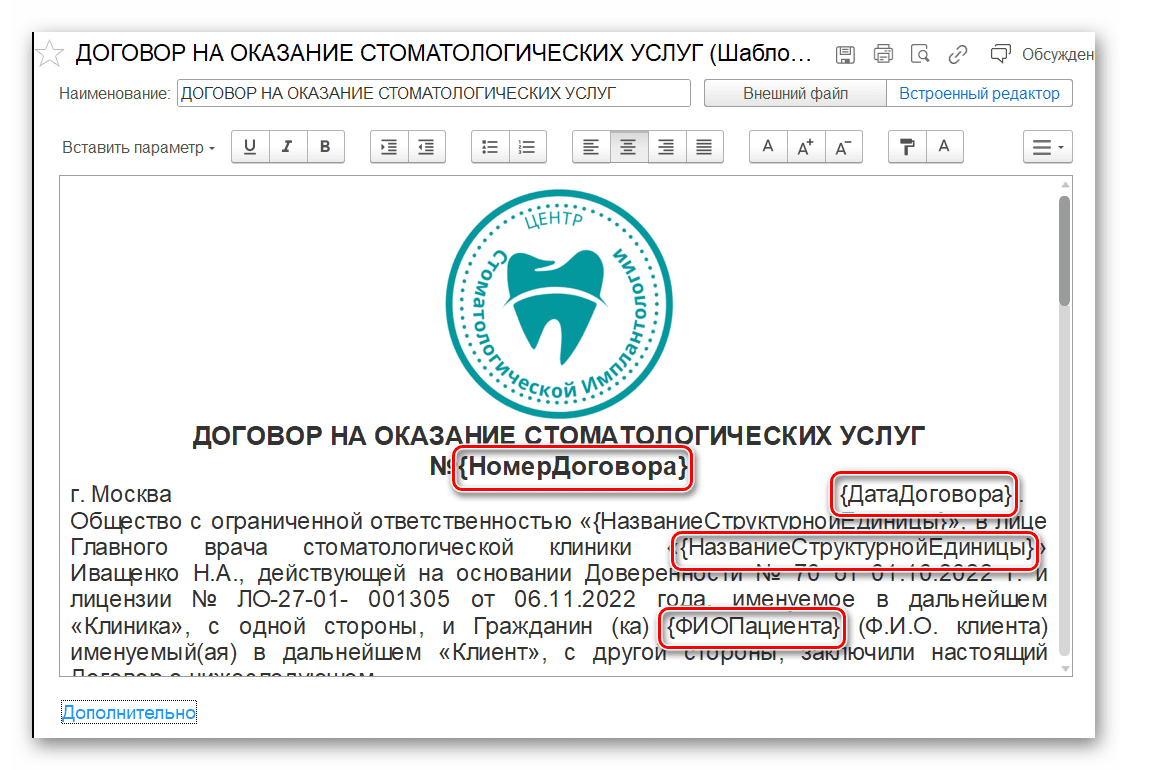Pick text background highlight color

[x=907, y=146]
